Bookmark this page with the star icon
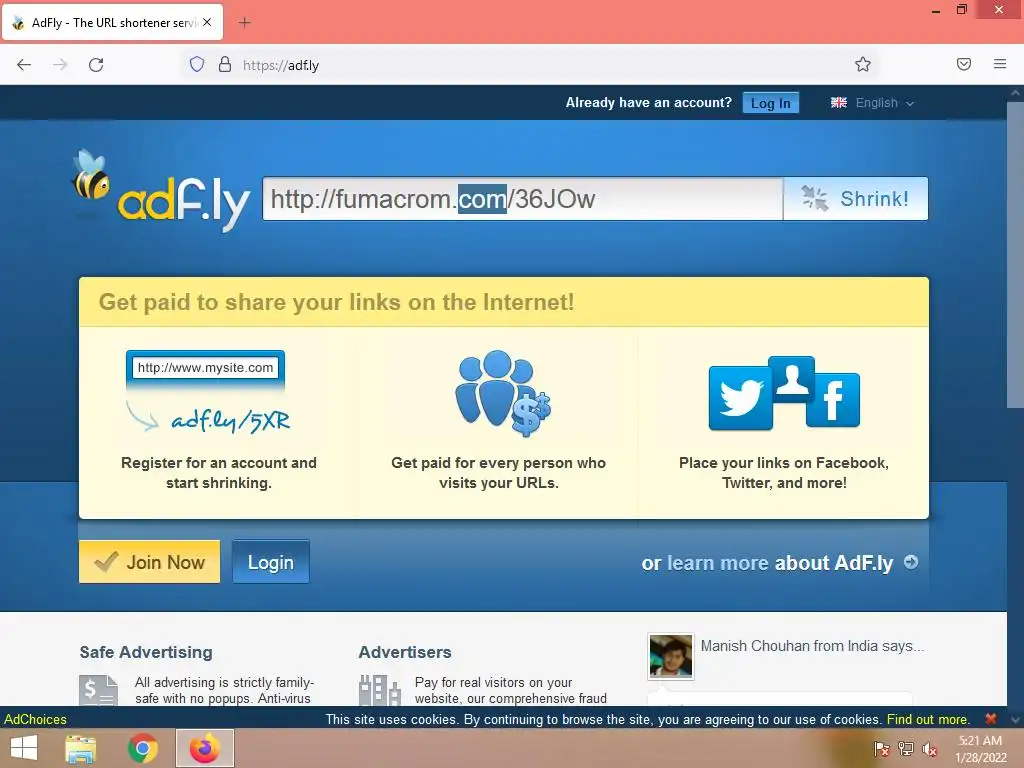Image resolution: width=1024 pixels, height=768 pixels. coord(863,64)
